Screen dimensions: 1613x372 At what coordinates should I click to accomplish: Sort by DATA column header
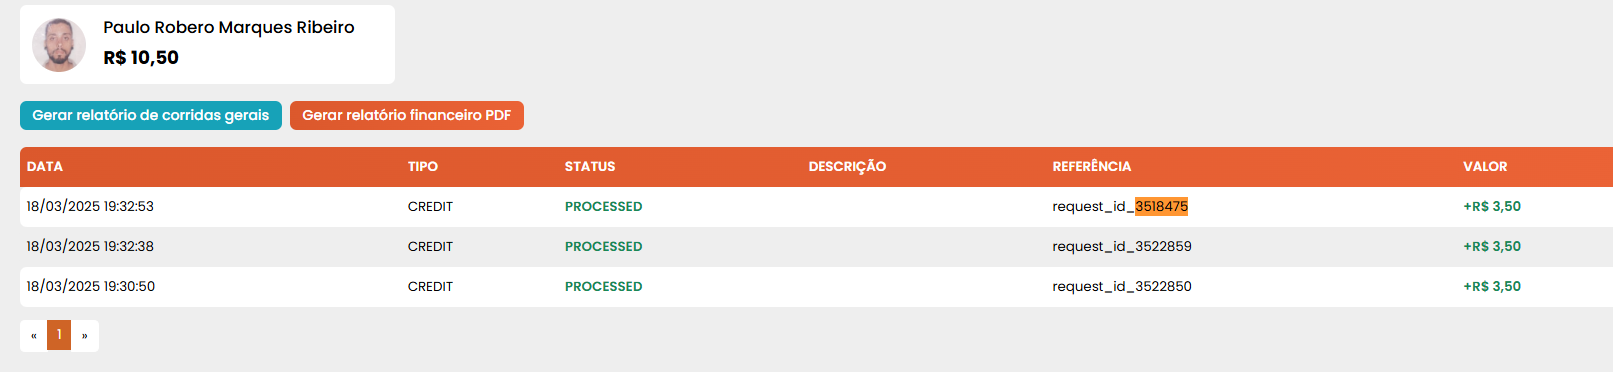click(x=45, y=166)
